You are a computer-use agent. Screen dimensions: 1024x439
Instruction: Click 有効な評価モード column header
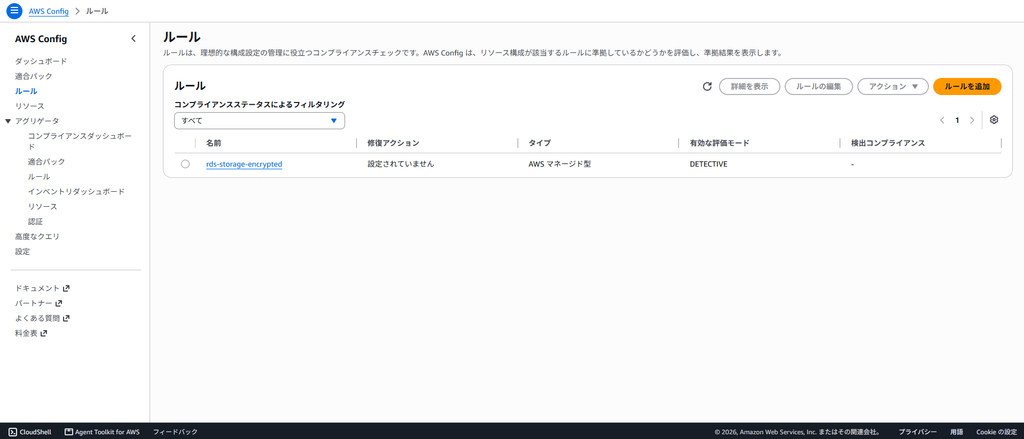coord(719,142)
